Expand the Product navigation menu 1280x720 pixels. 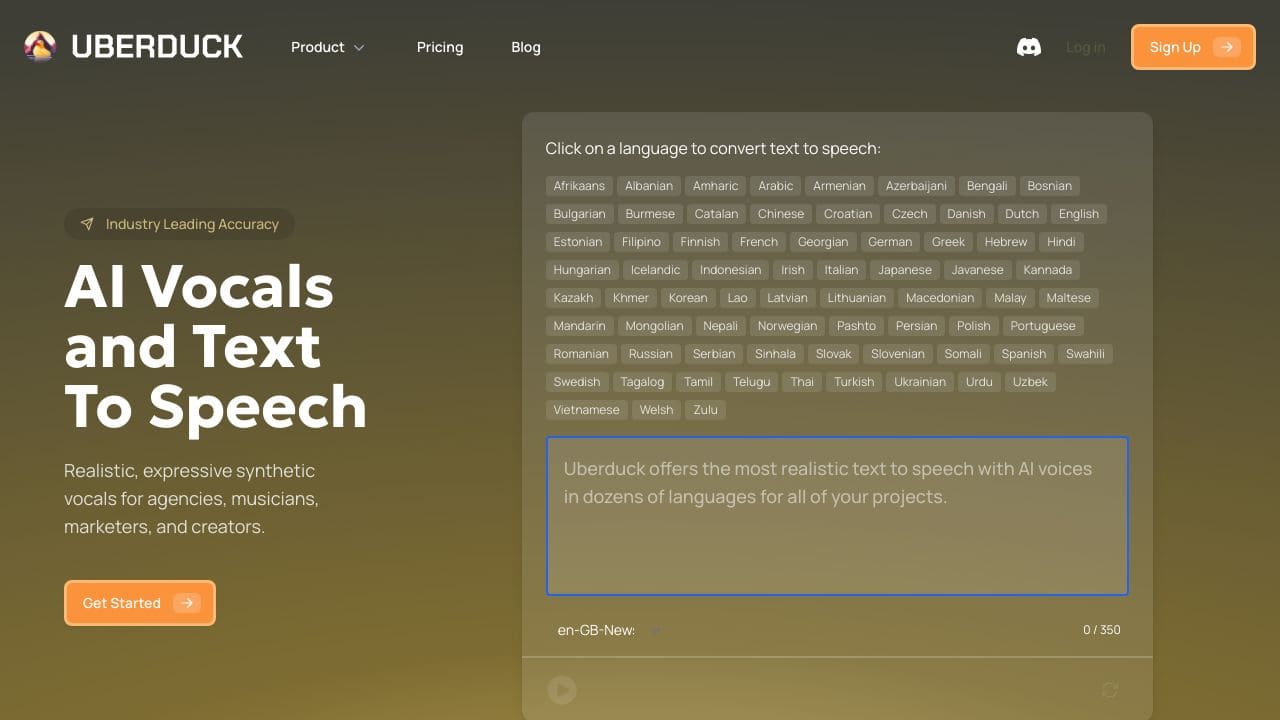coord(328,47)
